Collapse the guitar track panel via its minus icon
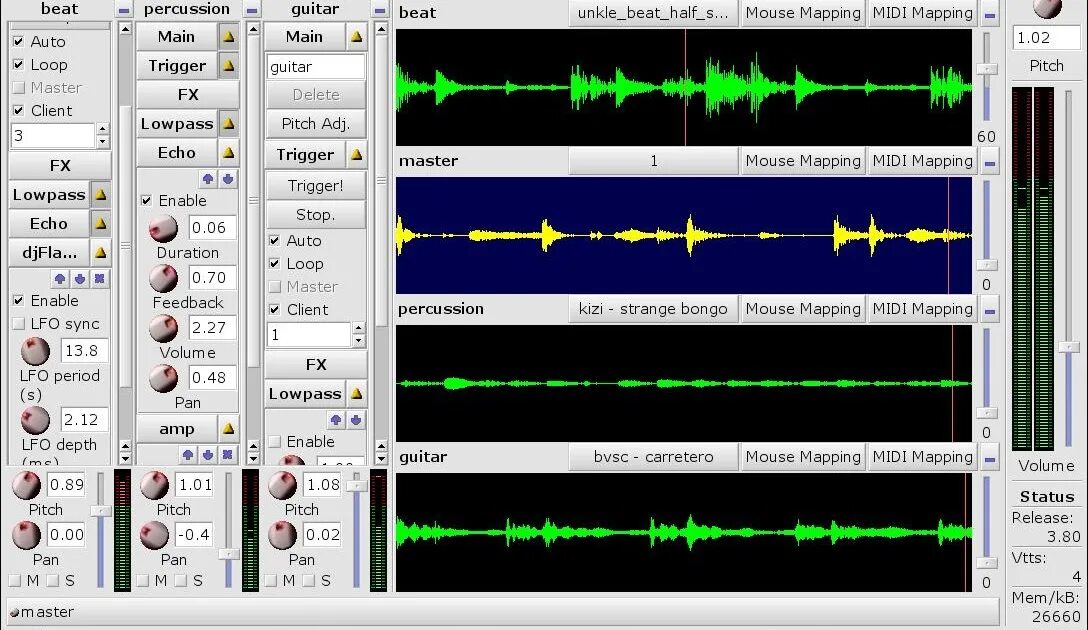1088x630 pixels. coord(380,10)
